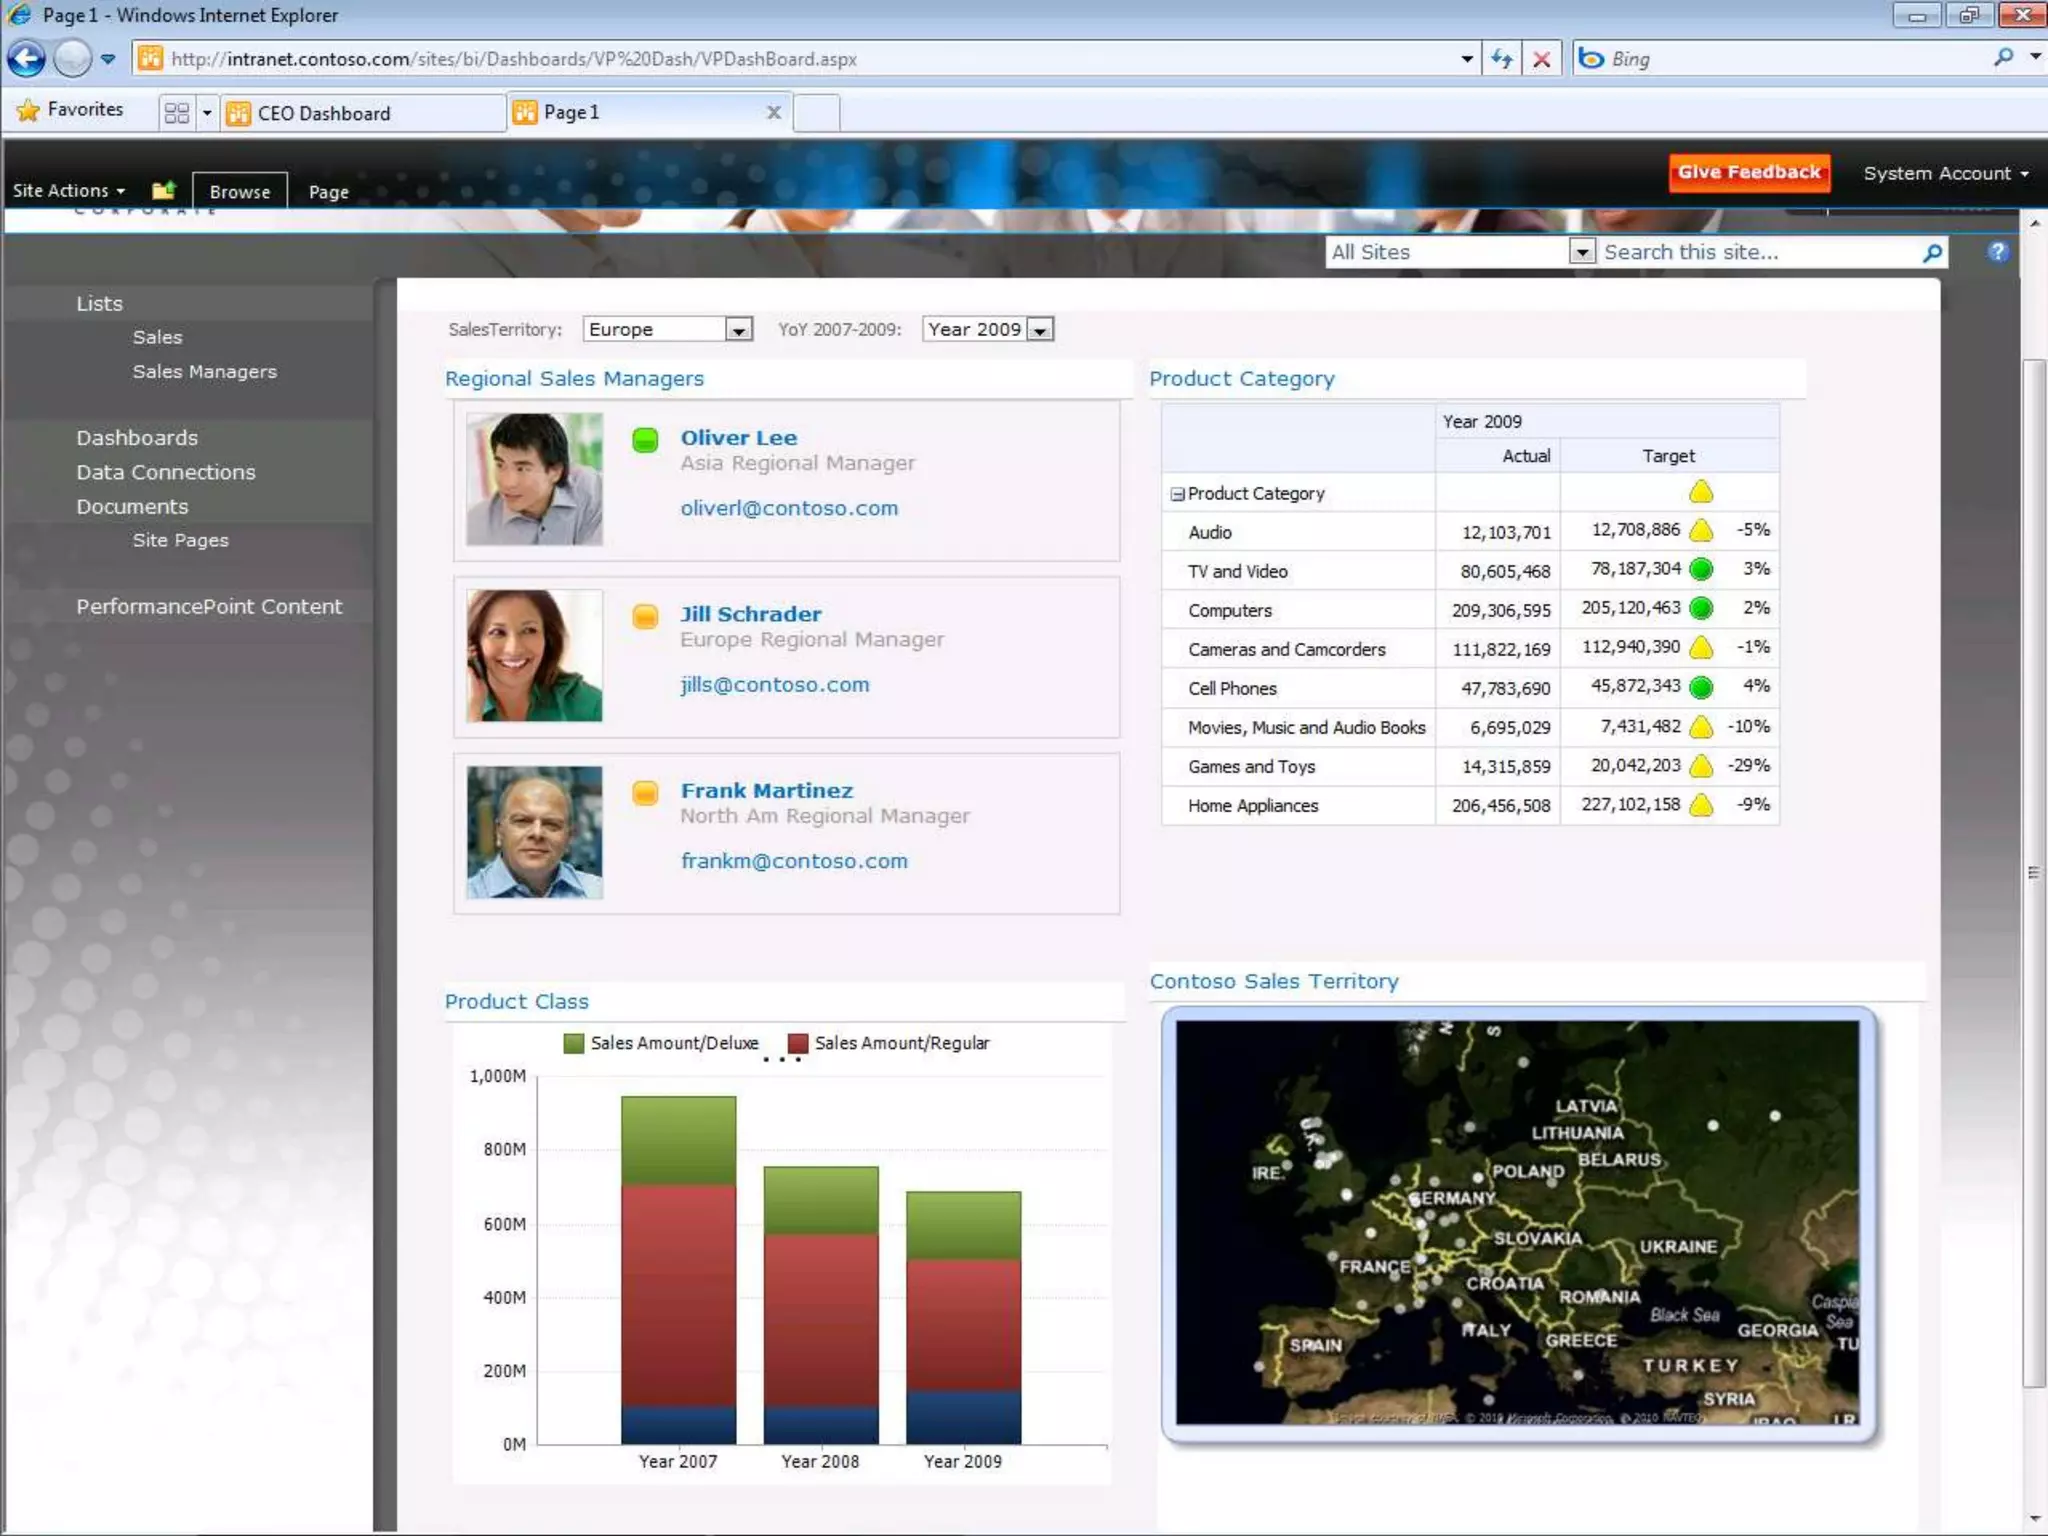2048x1536 pixels.
Task: Open the Year 2009 filter dropdown
Action: 1040,330
